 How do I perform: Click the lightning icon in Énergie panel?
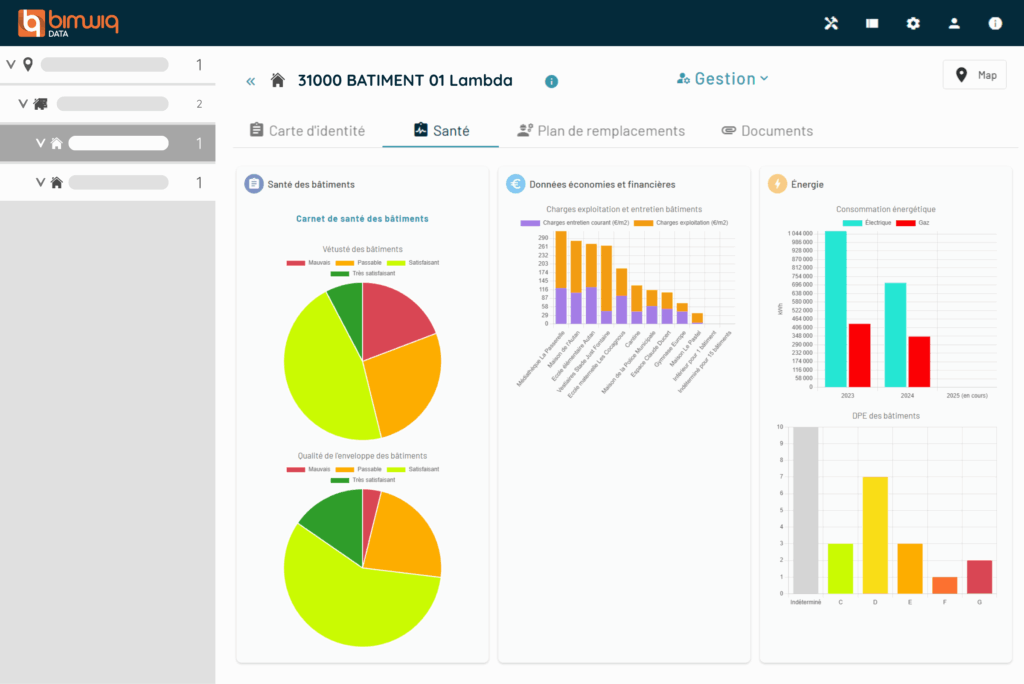pos(777,184)
